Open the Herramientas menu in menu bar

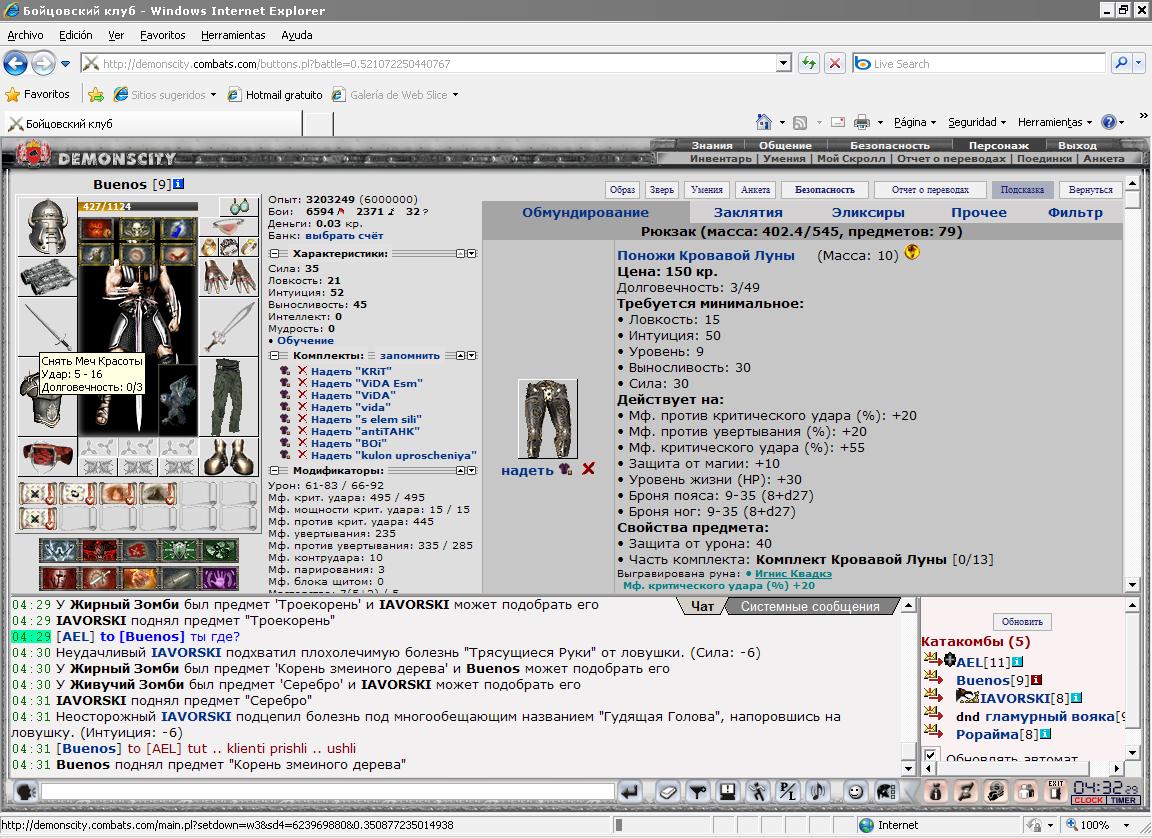pyautogui.click(x=233, y=35)
